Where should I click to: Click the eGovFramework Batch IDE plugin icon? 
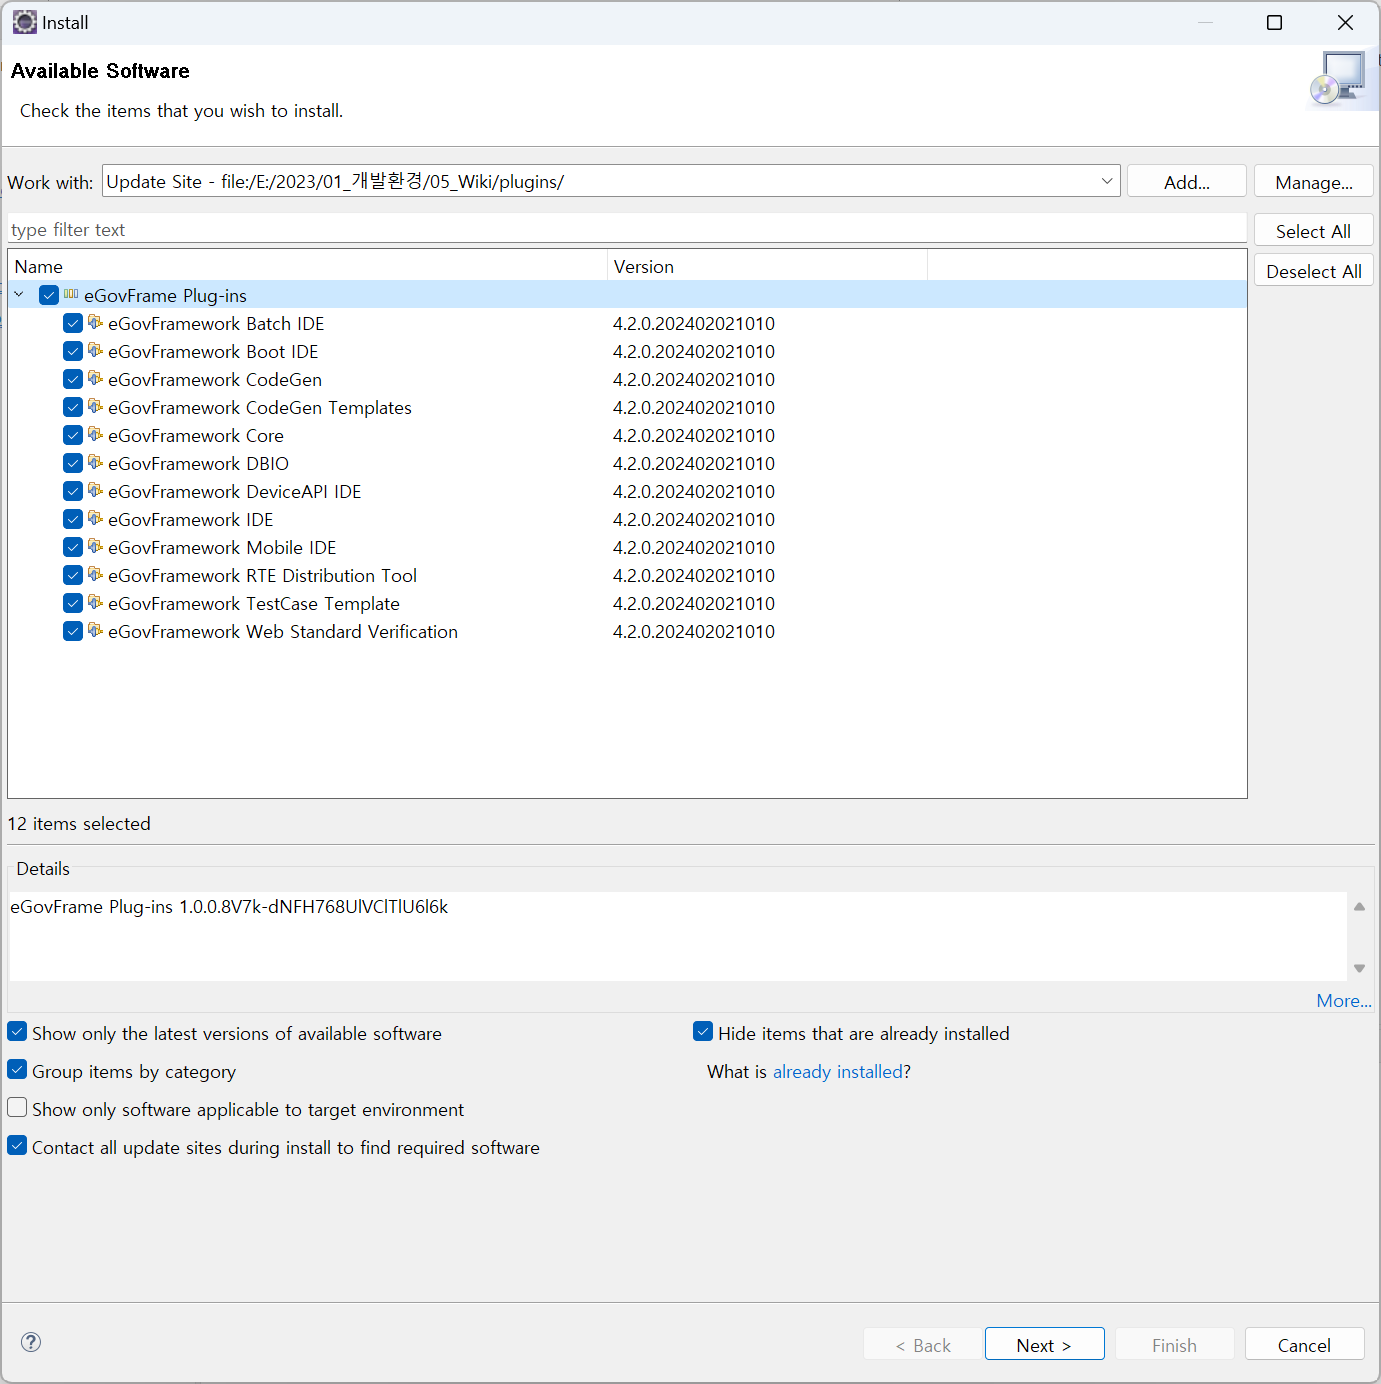pos(95,322)
